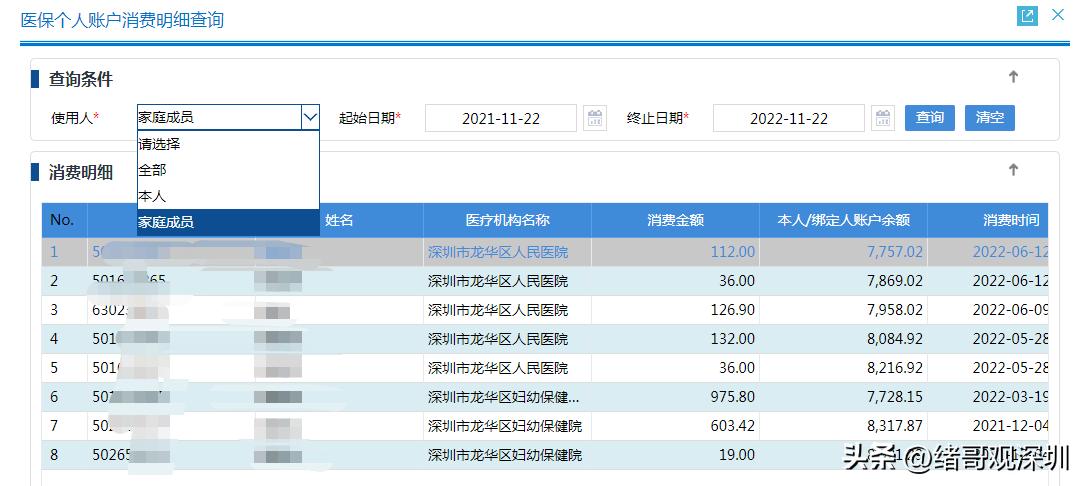Image resolution: width=1085 pixels, height=486 pixels.
Task: Select the amount 112.00 in row 1
Action: [733, 252]
